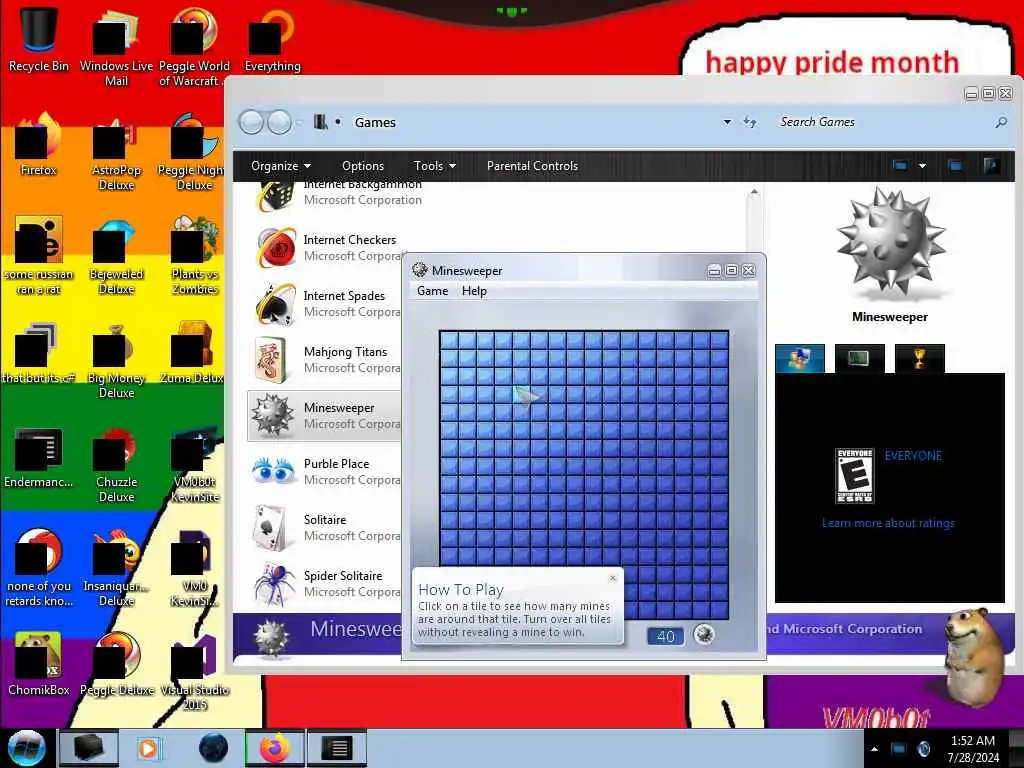Screen dimensions: 1024x768
Task: Open Insaniquarium Deluxe desktop shortcut
Action: tap(116, 568)
